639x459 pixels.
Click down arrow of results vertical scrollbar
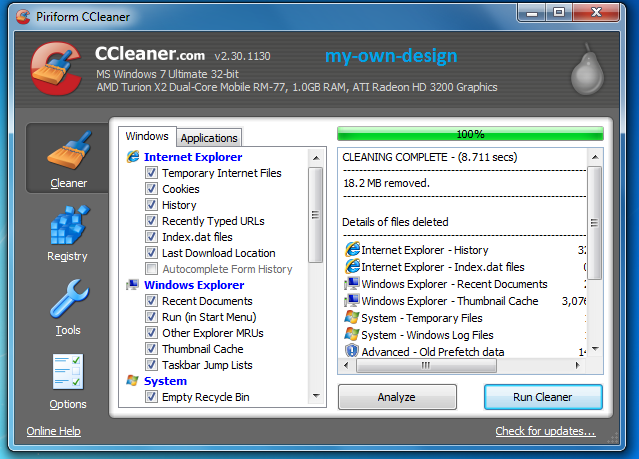point(595,349)
